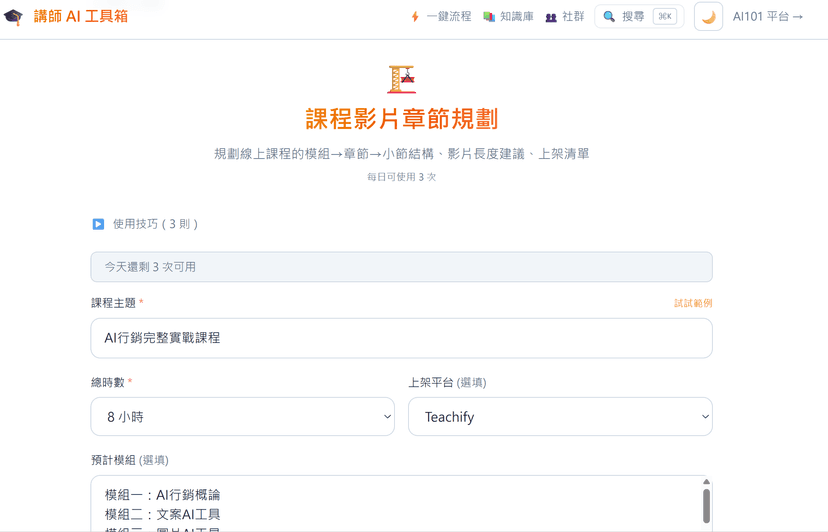Image resolution: width=828 pixels, height=532 pixels.
Task: Click the 模組一：AI行銷概論 line
Action: (163, 495)
